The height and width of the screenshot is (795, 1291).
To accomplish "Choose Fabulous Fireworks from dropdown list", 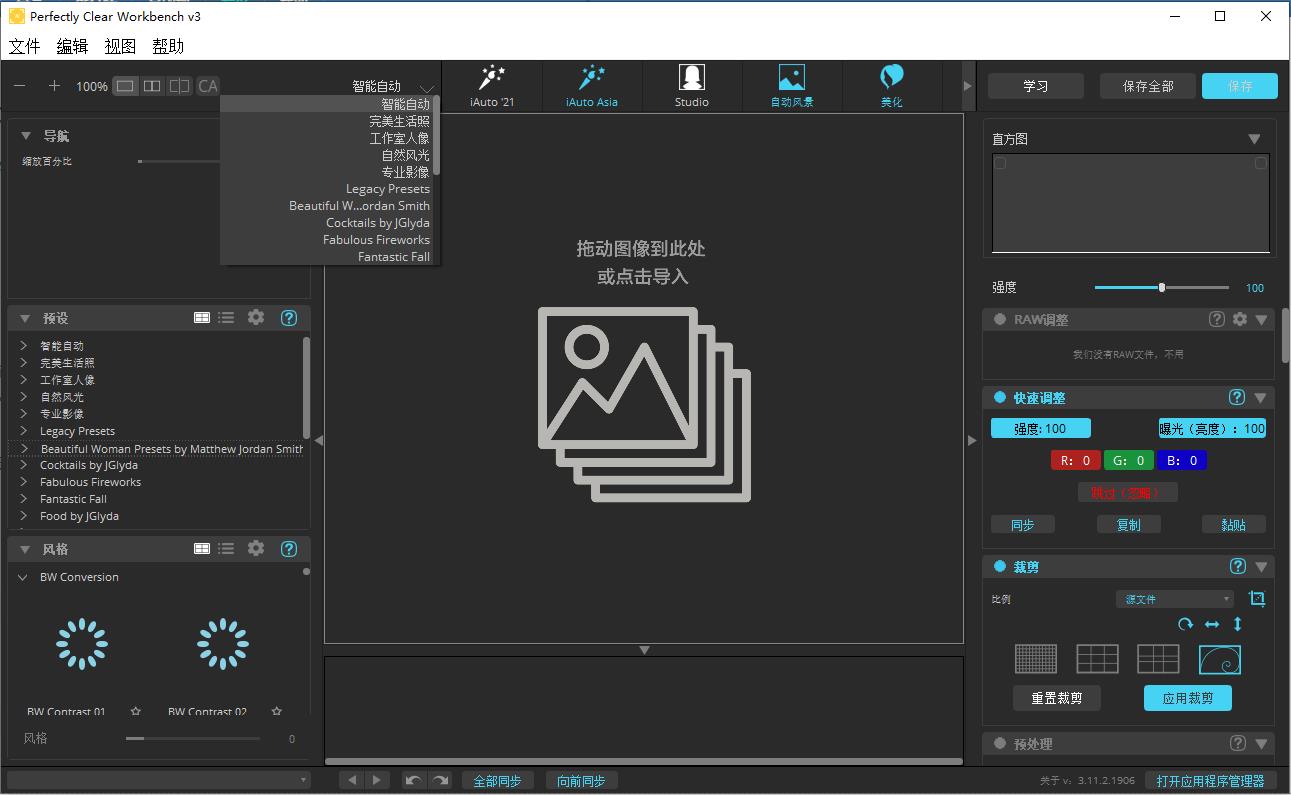I will (376, 240).
